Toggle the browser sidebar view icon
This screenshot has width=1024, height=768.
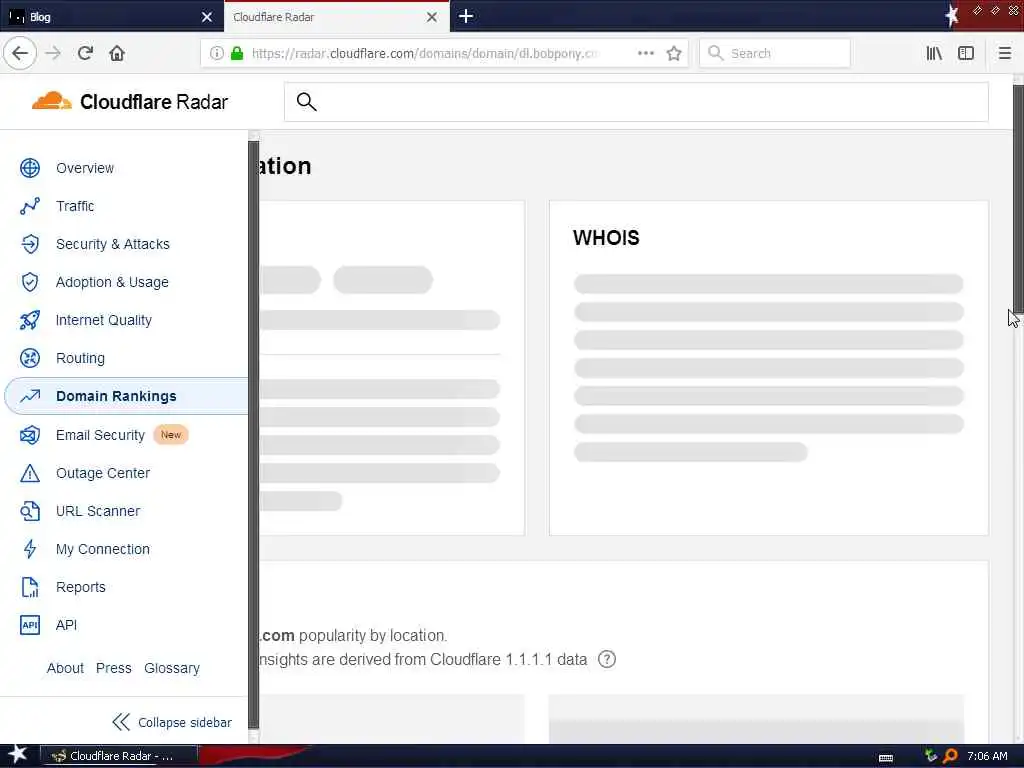tap(966, 53)
